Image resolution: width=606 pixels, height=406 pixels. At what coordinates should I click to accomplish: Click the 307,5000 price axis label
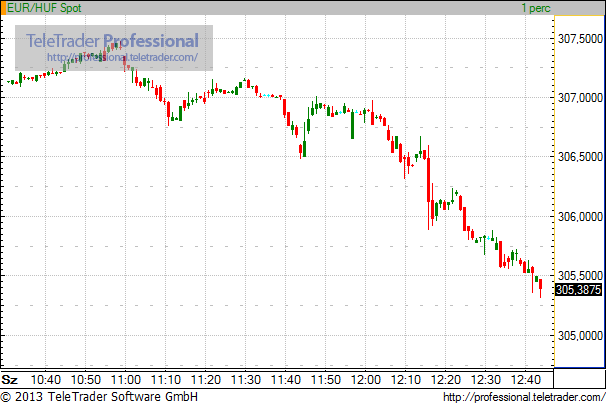(x=580, y=39)
